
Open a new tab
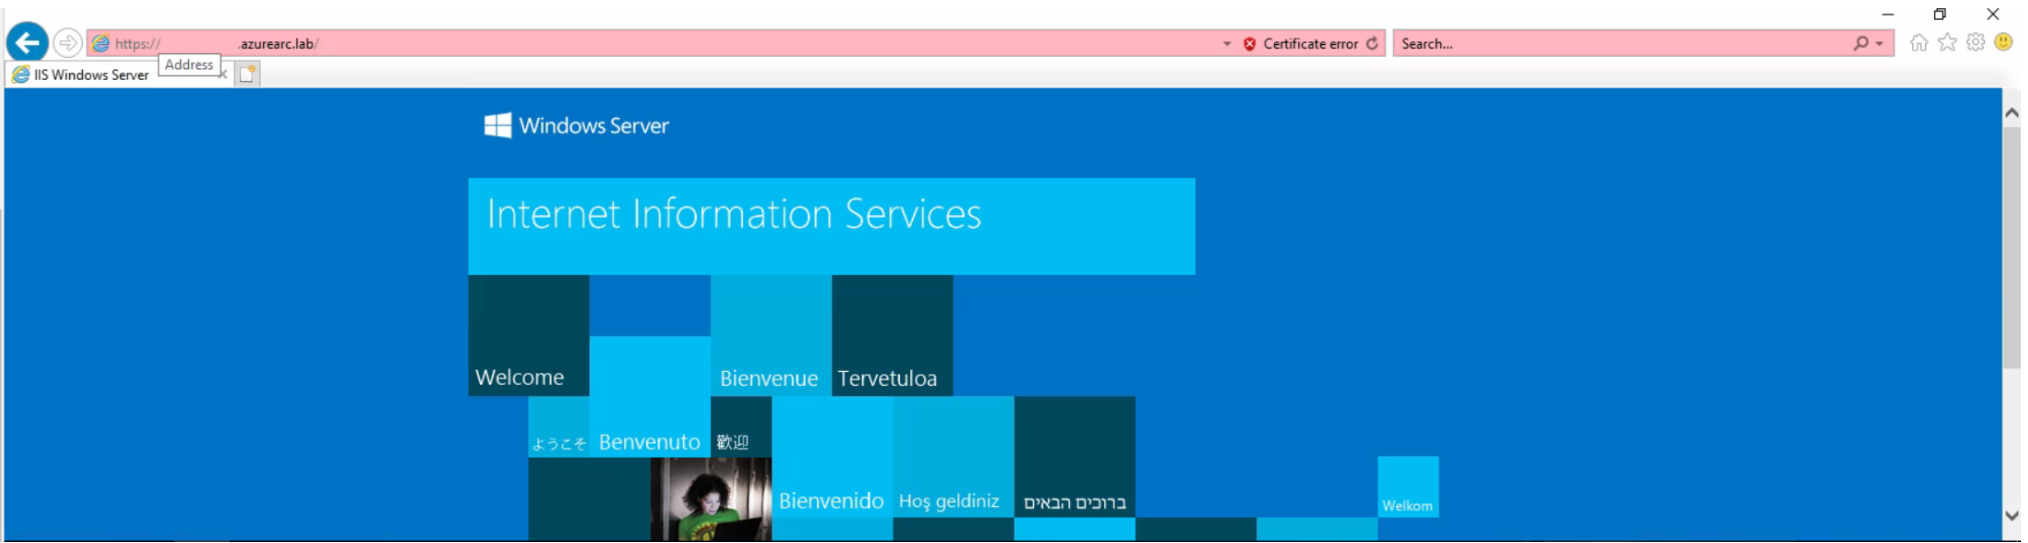(x=247, y=74)
